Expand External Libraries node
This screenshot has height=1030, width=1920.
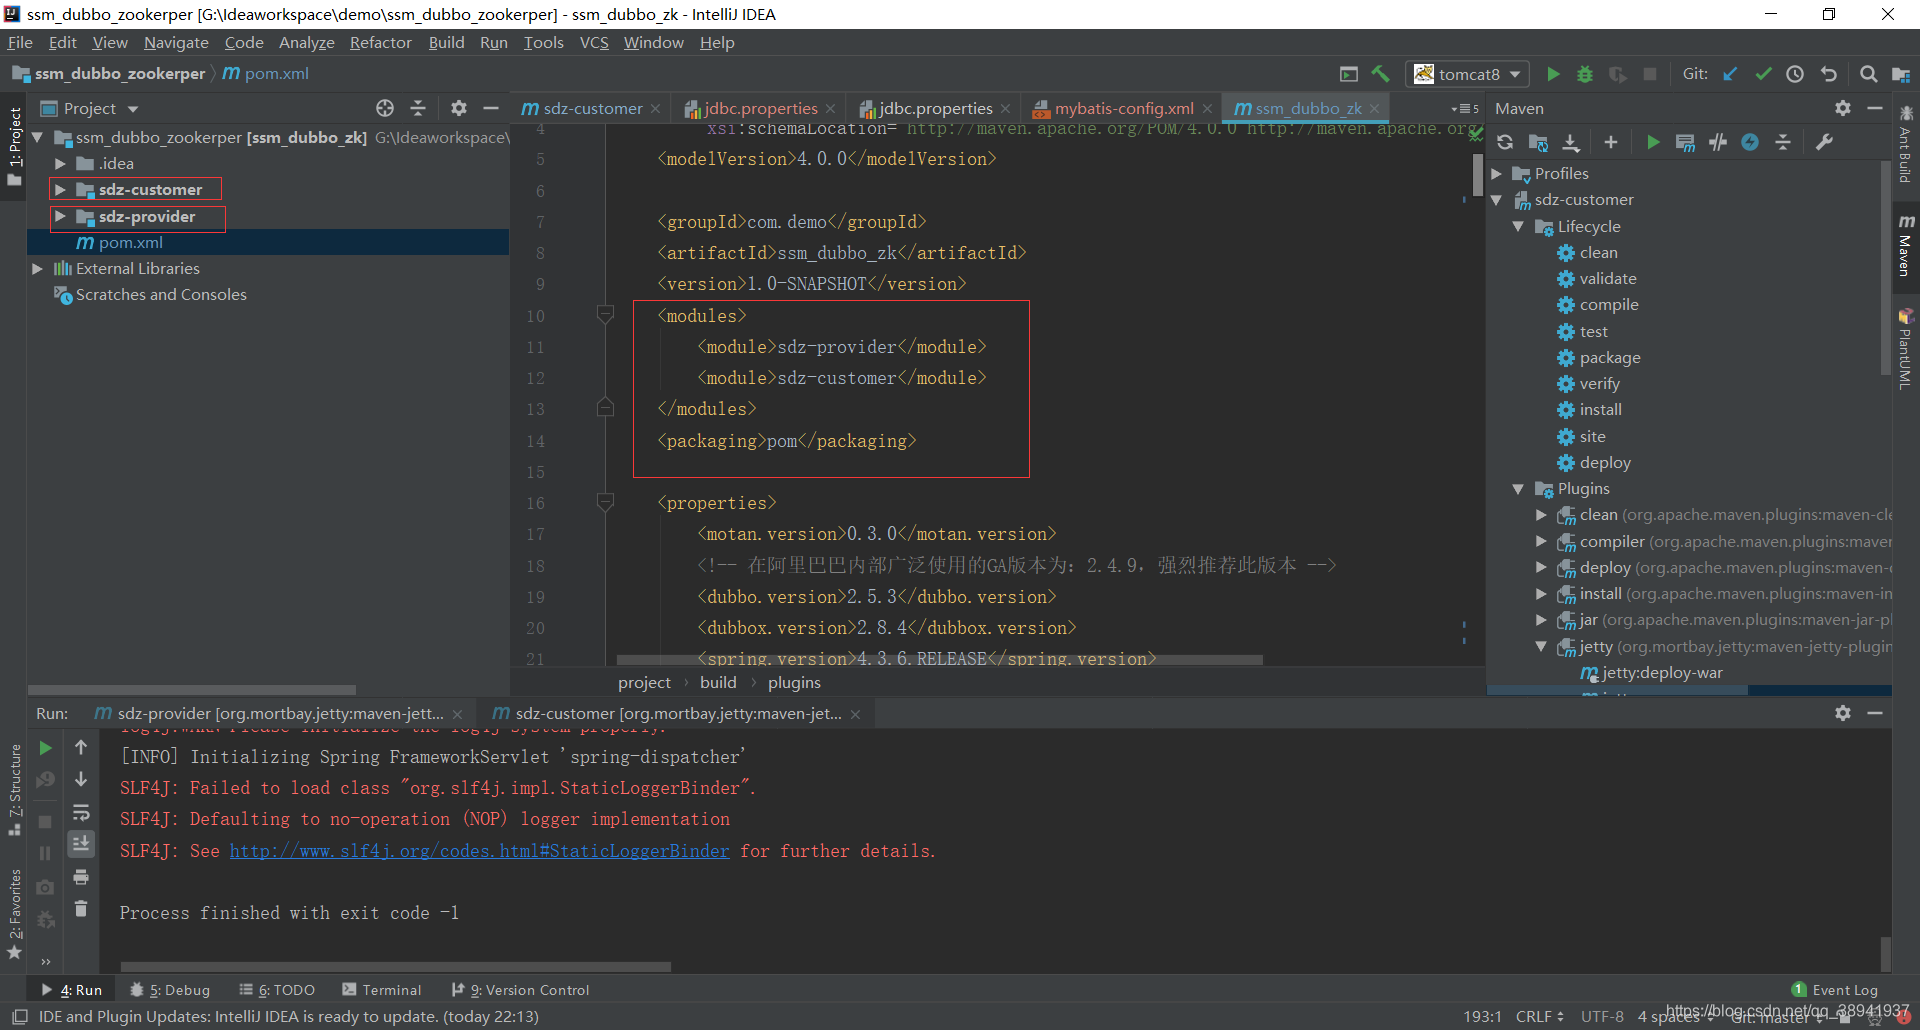pyautogui.click(x=37, y=268)
